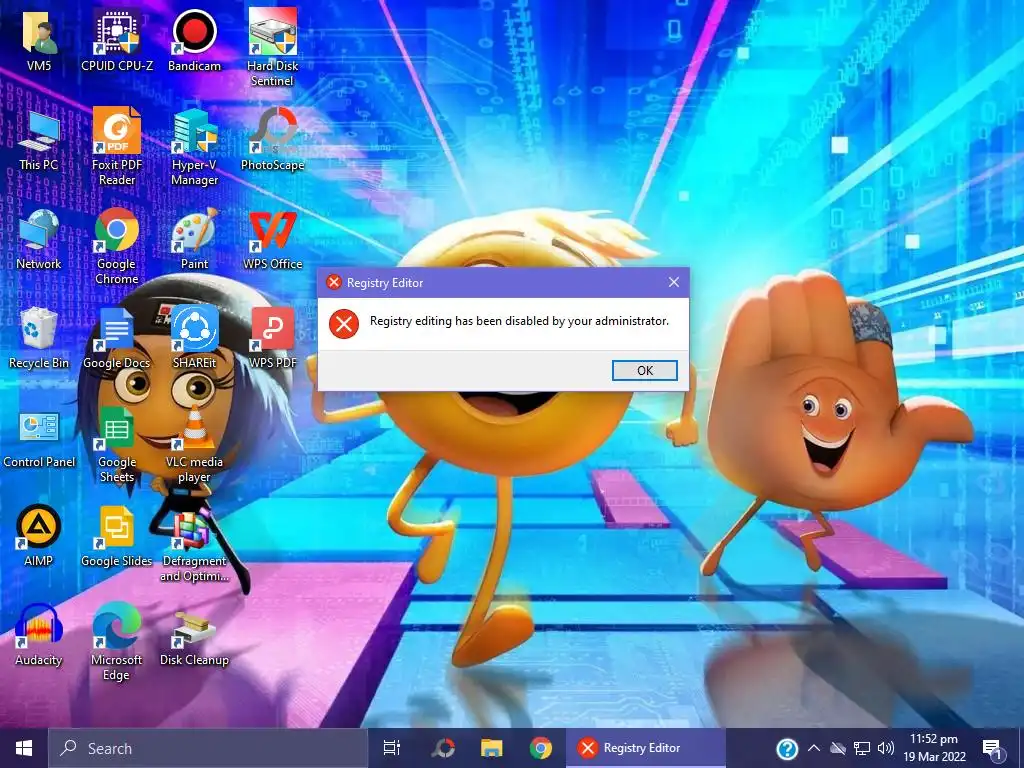Screen dimensions: 1024x768
Task: Select VLC media player icon
Action: tap(194, 445)
